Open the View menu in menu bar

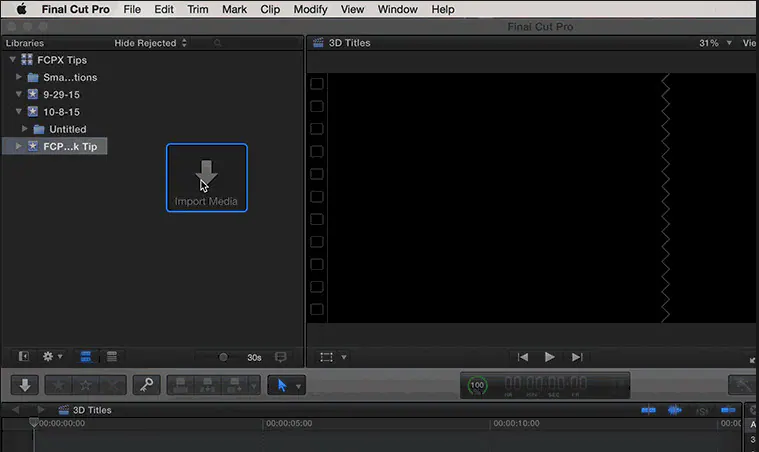click(352, 9)
